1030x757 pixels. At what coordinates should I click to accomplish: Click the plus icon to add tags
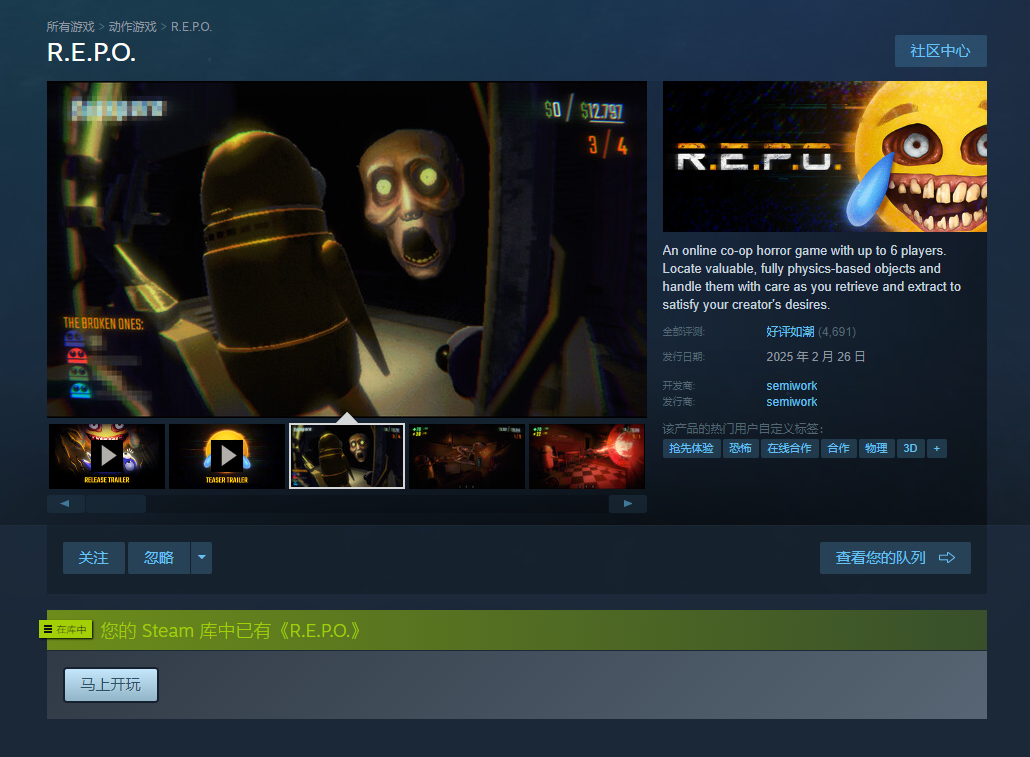pos(936,448)
